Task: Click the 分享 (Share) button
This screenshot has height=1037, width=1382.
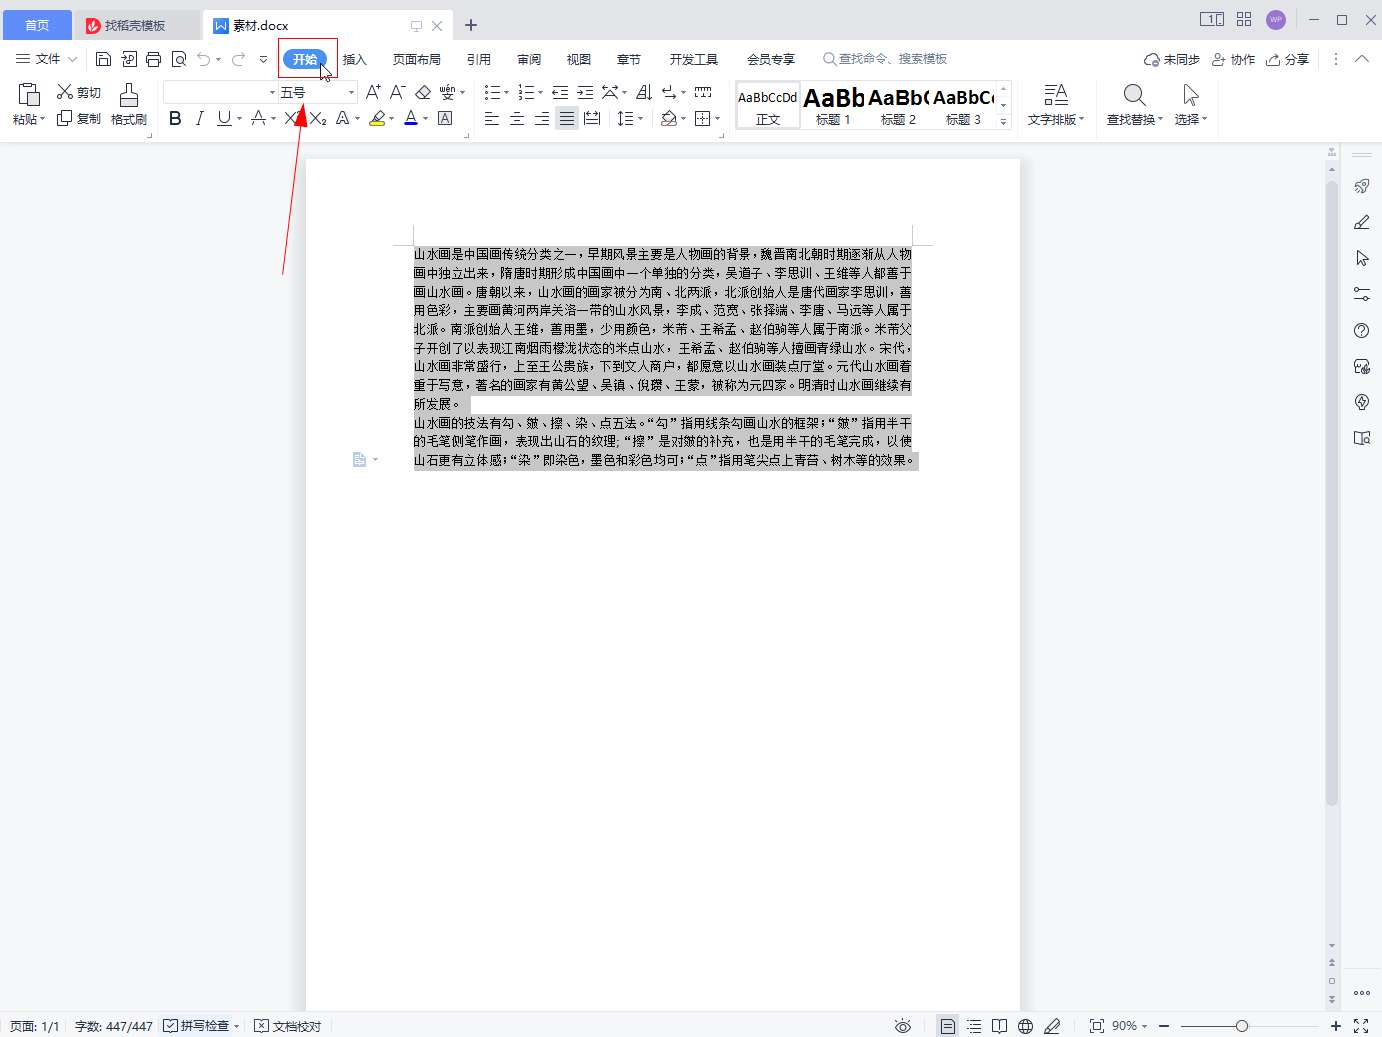Action: tap(1288, 59)
